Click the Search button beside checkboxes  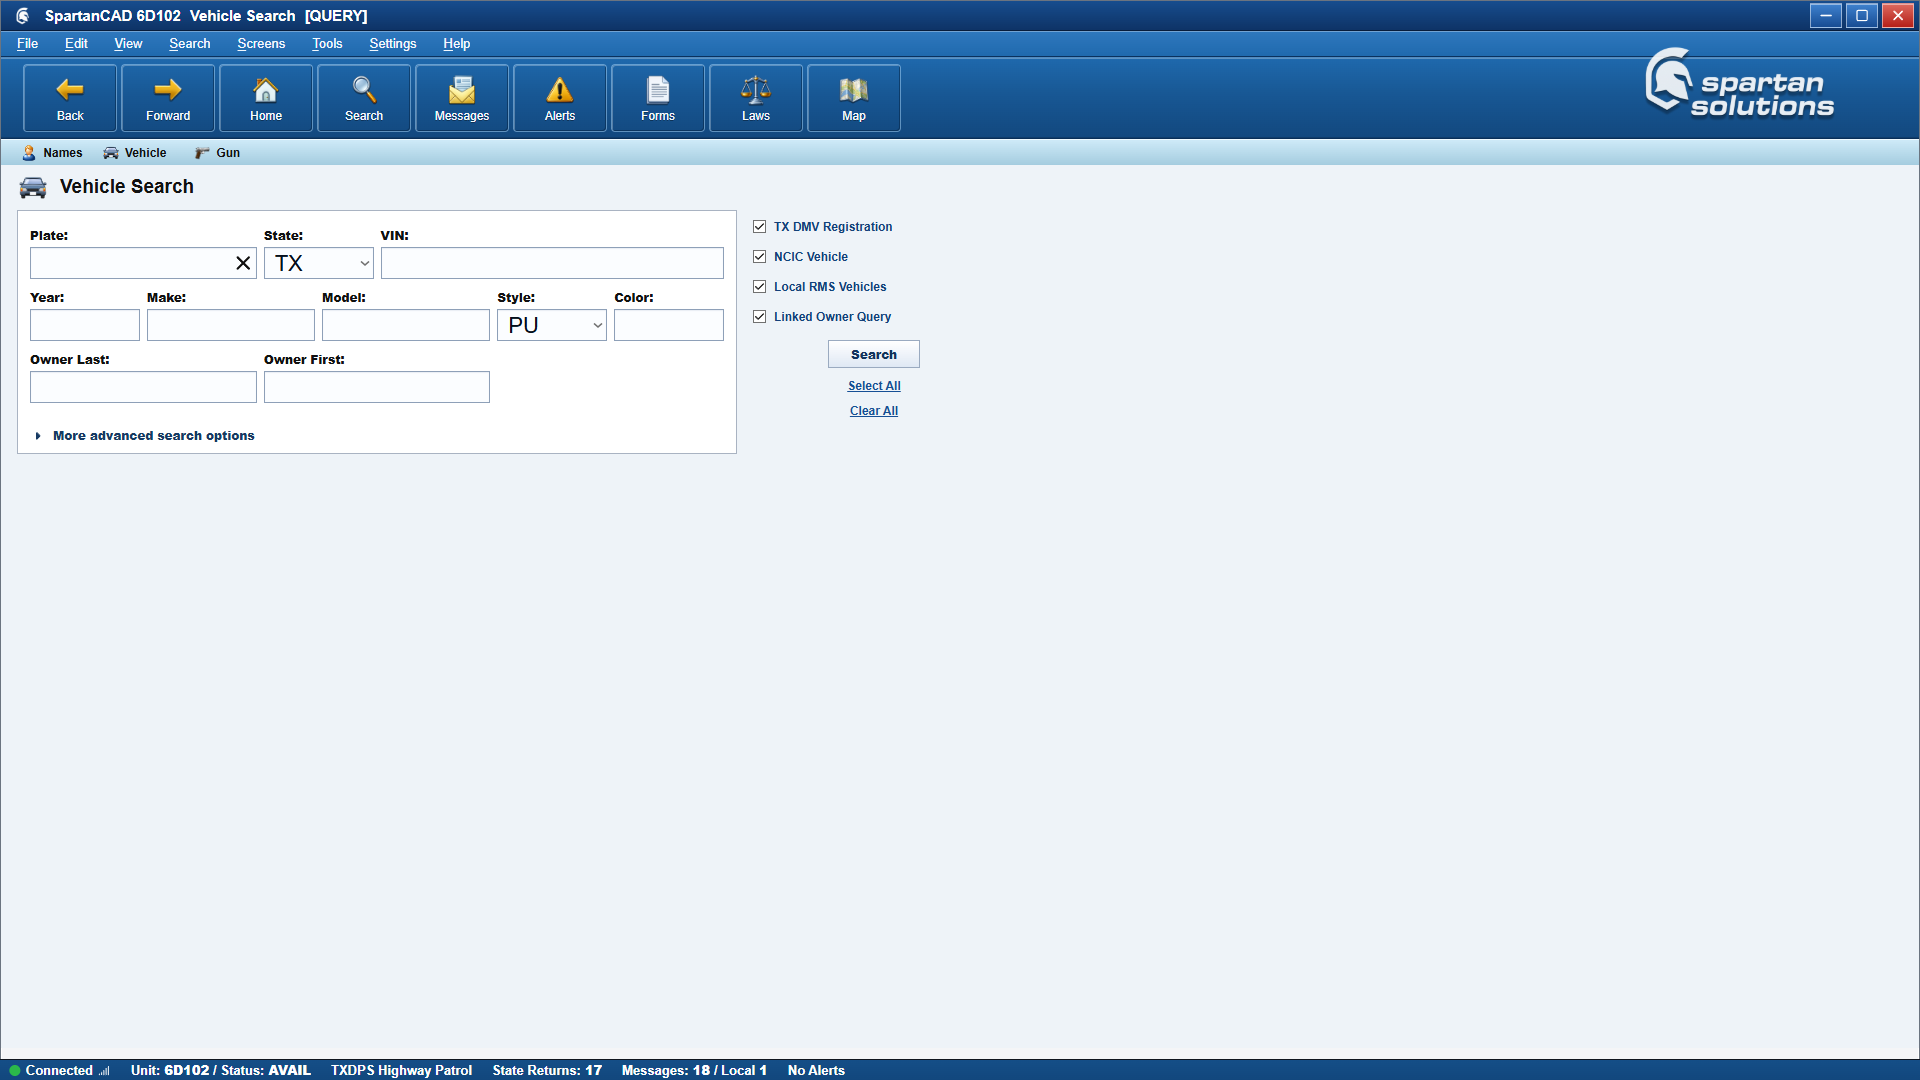click(874, 355)
